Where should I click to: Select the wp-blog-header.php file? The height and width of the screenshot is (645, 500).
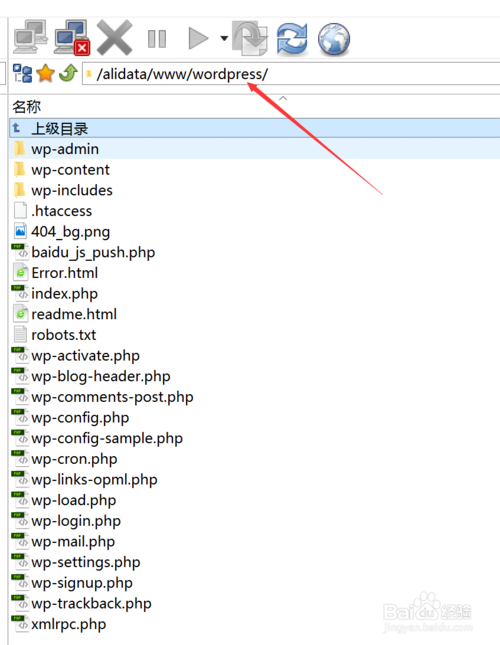coord(101,376)
